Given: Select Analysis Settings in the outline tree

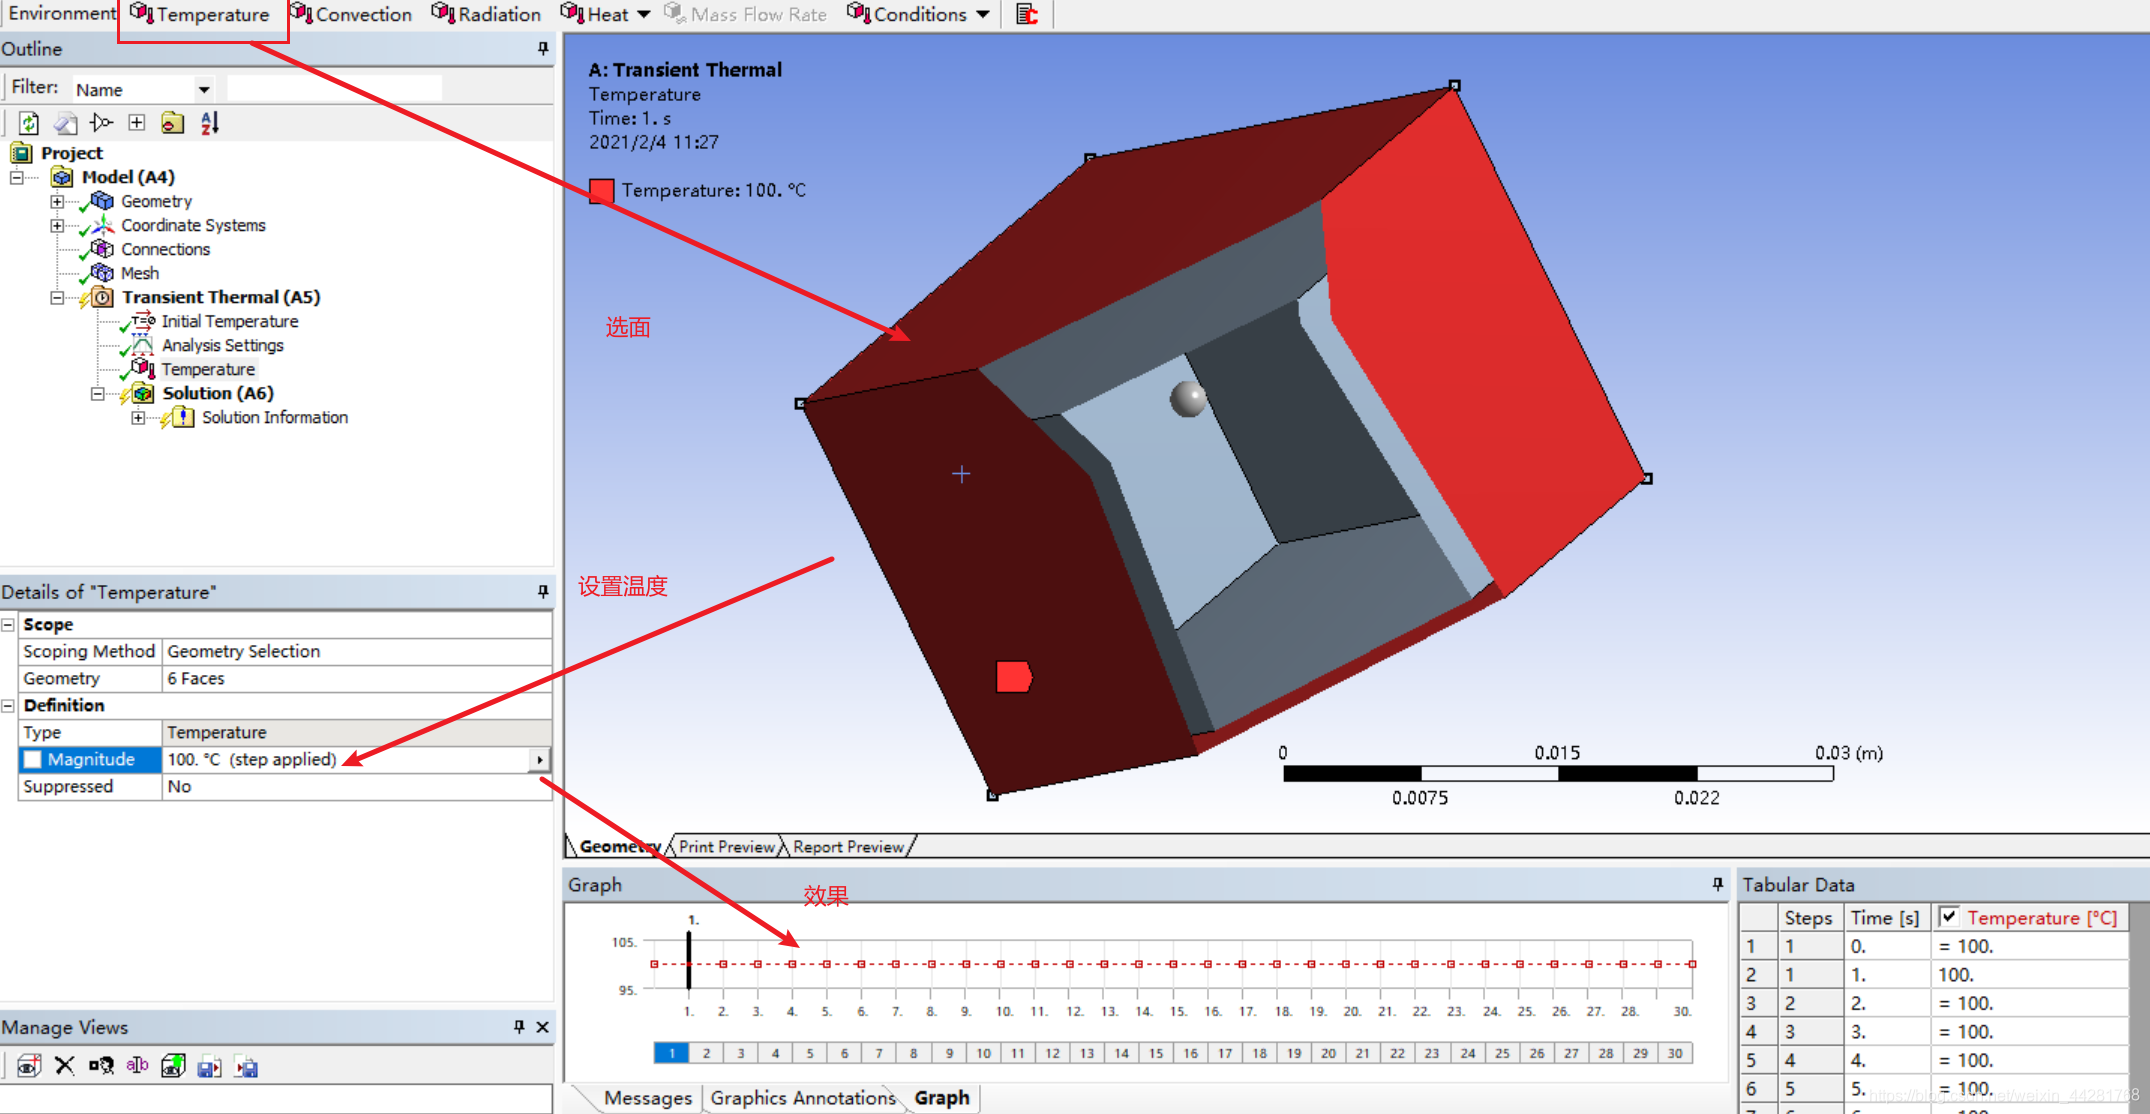Looking at the screenshot, I should pos(222,345).
